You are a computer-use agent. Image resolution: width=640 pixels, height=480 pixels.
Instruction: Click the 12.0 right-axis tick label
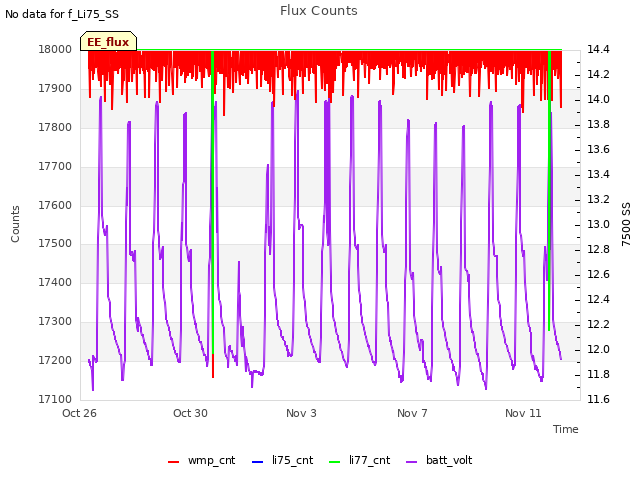(x=598, y=349)
